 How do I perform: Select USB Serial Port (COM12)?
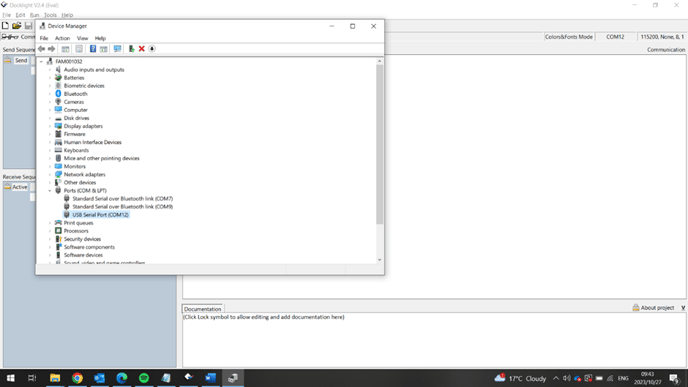100,215
